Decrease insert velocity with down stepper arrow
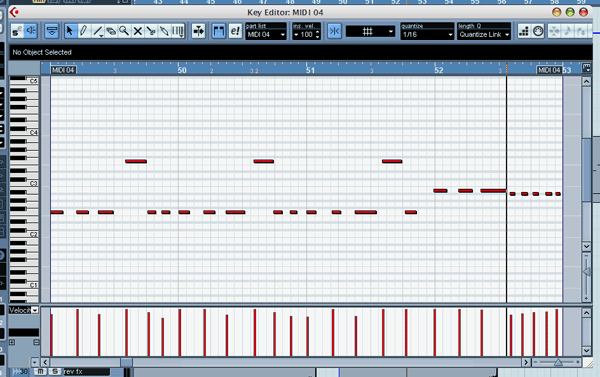Screen dimensions: 600x377 [x=318, y=37]
